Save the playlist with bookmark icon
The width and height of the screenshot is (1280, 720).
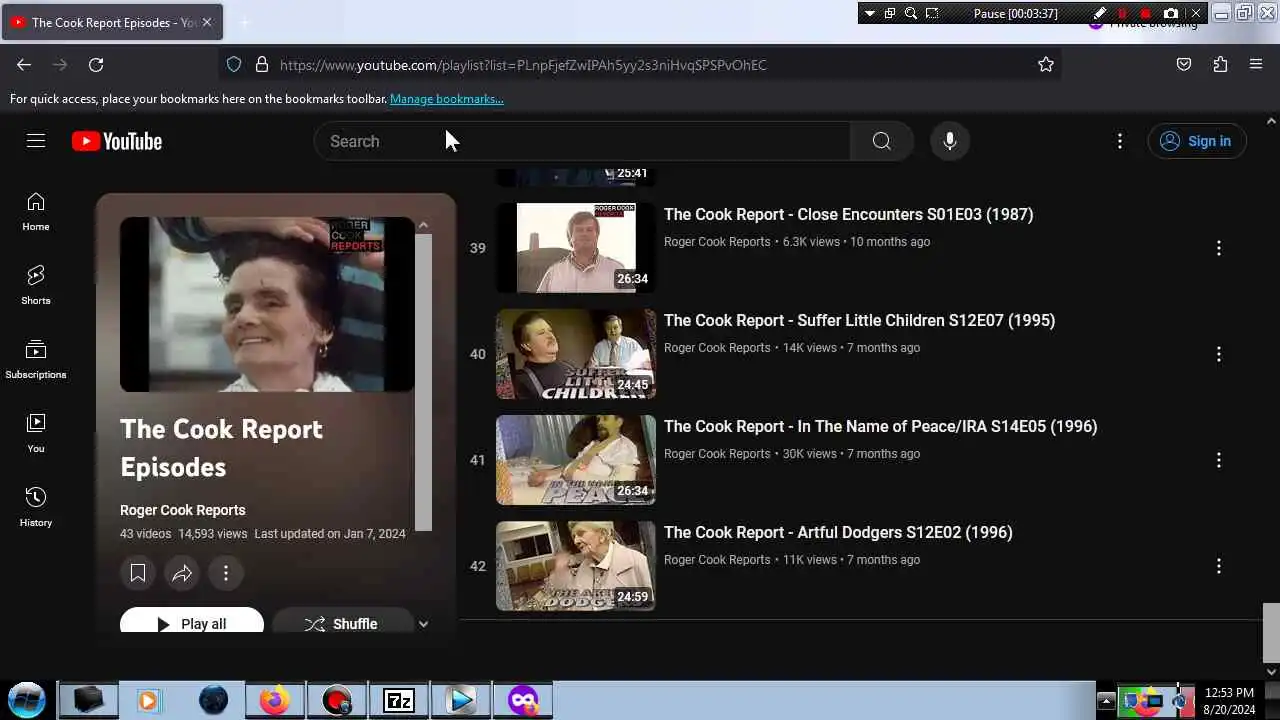tap(138, 573)
